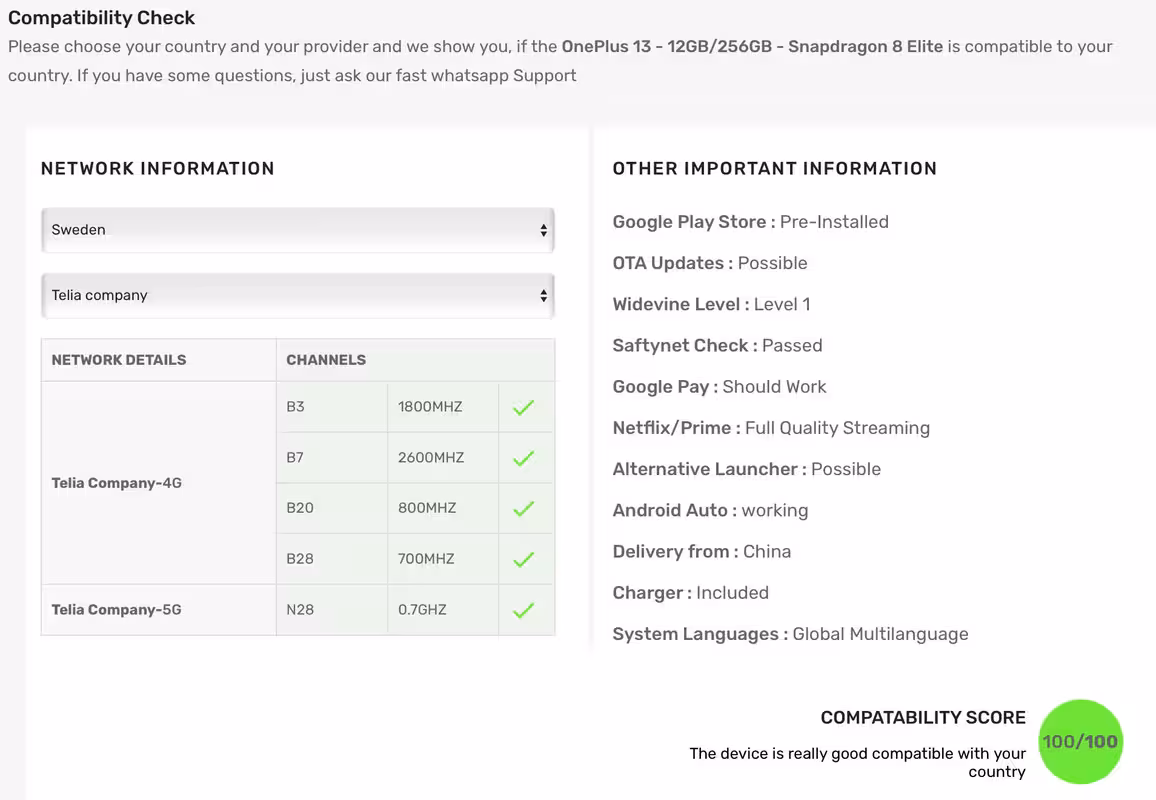This screenshot has width=1156, height=800.
Task: Click the Netflix/Prime Full Quality Streaming line
Action: (x=771, y=428)
